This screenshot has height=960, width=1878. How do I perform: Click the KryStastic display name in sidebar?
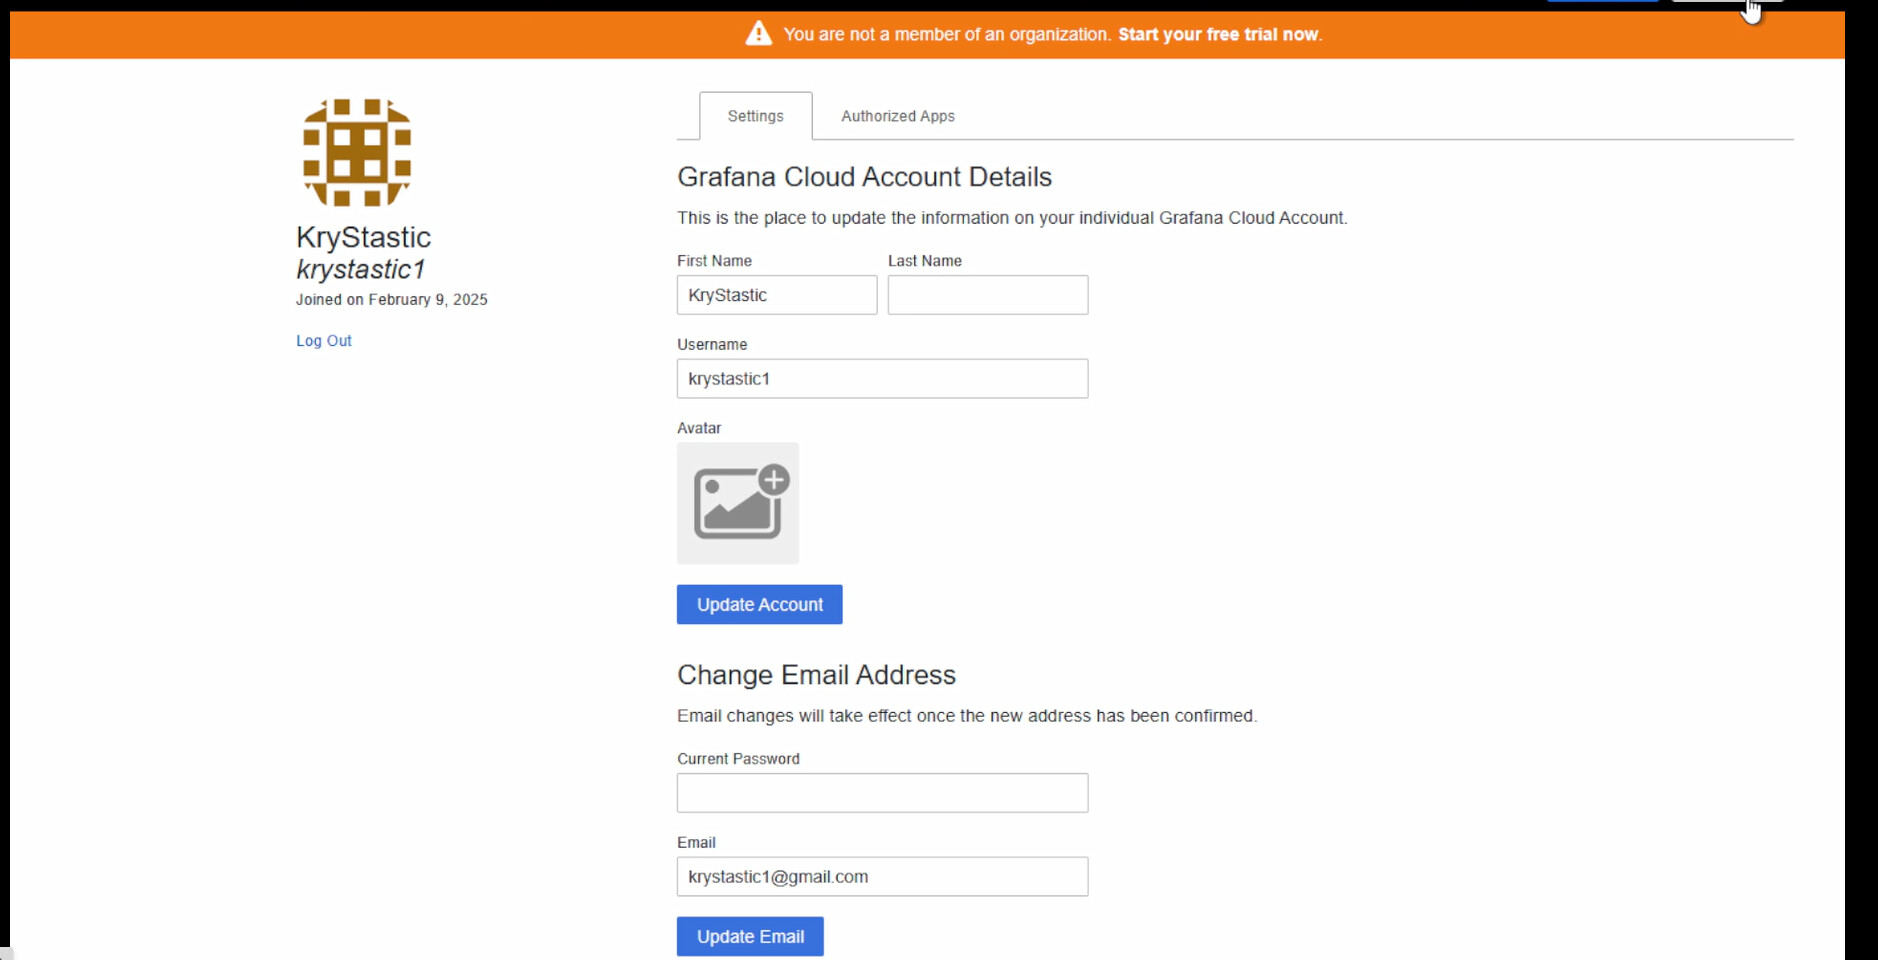[363, 237]
